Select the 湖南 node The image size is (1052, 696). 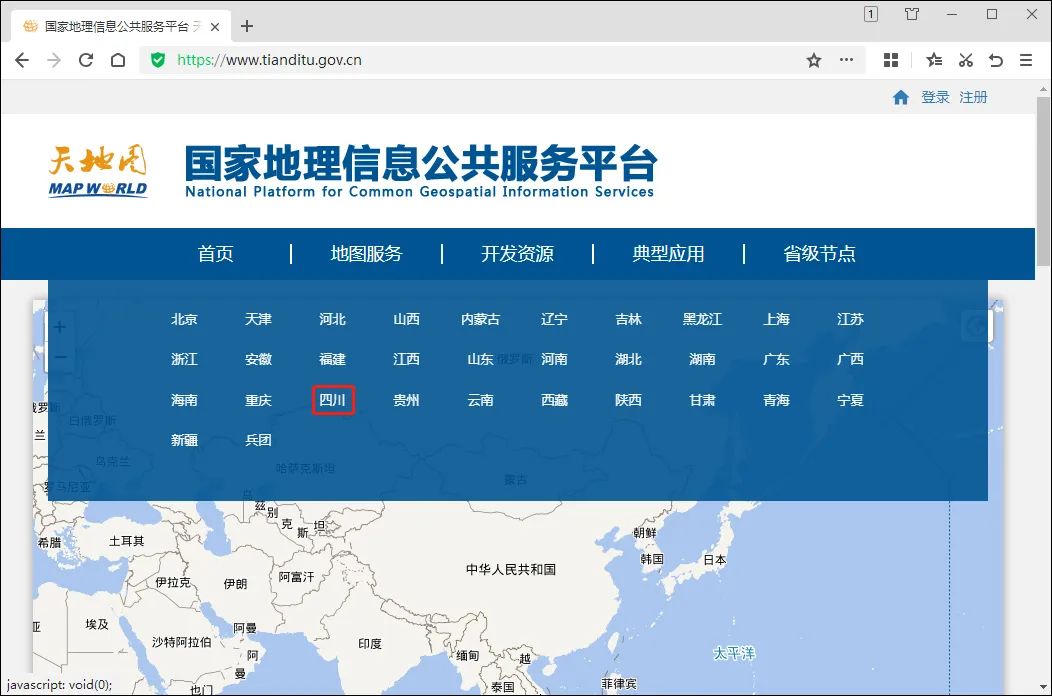click(x=702, y=360)
